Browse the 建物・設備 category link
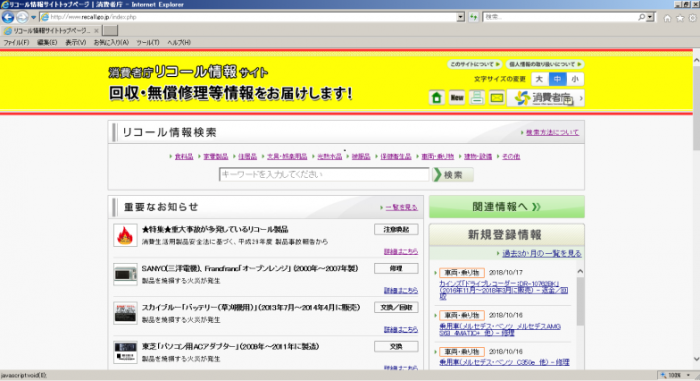Screen dimensions: 700x381 click(x=478, y=156)
